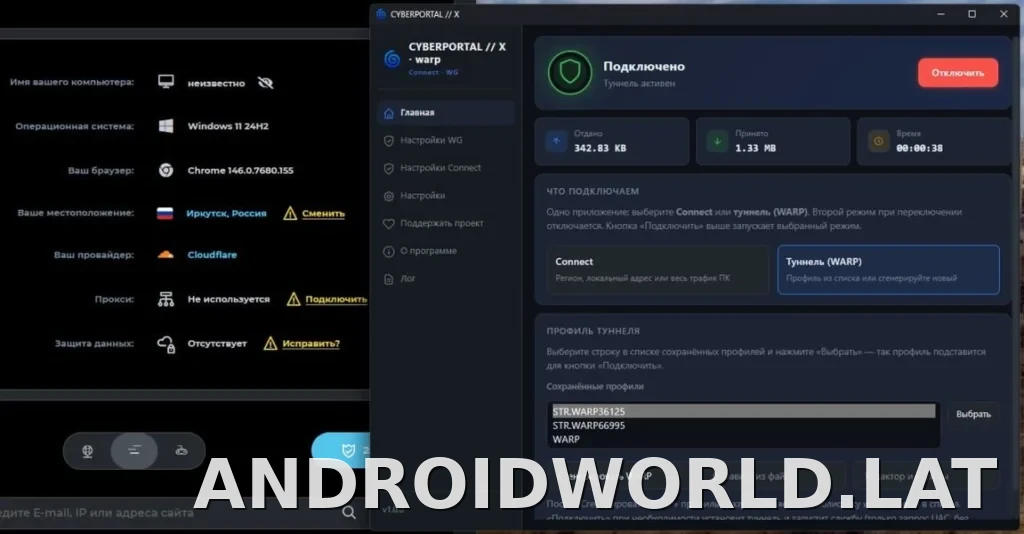Click the Исправить? data protection link
This screenshot has width=1024, height=534.
(x=311, y=343)
